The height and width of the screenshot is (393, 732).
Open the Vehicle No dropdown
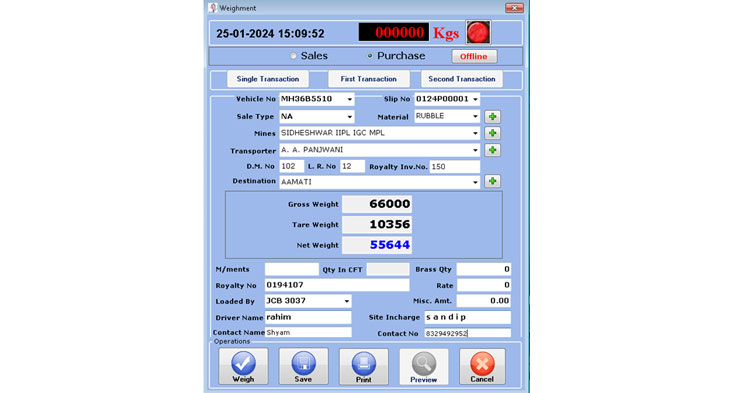[349, 99]
